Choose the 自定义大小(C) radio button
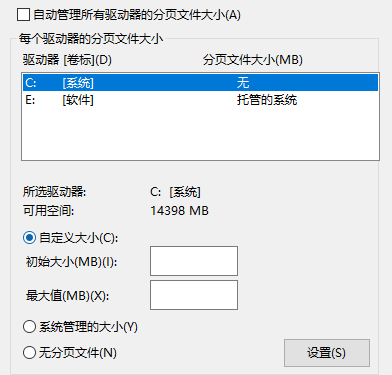This screenshot has width=392, height=375. [29, 238]
